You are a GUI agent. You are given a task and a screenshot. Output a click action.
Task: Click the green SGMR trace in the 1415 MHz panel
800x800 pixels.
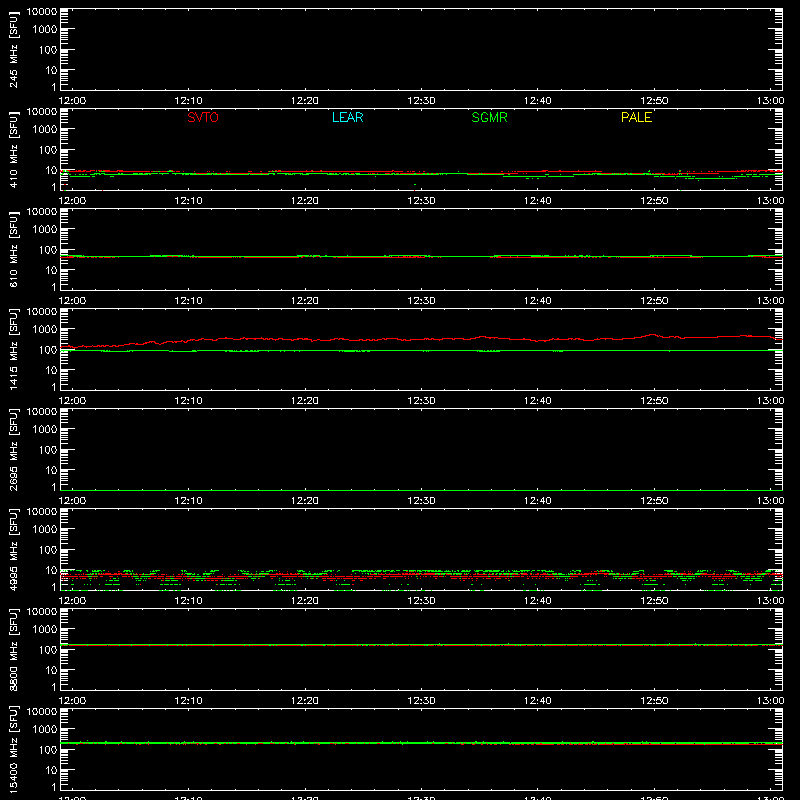point(421,351)
